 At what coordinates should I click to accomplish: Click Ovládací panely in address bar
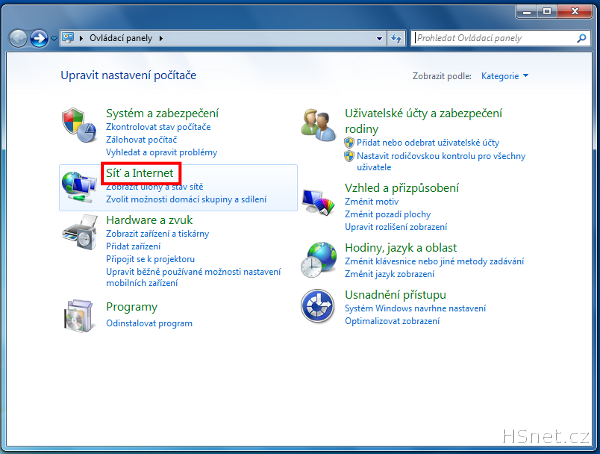[x=121, y=38]
